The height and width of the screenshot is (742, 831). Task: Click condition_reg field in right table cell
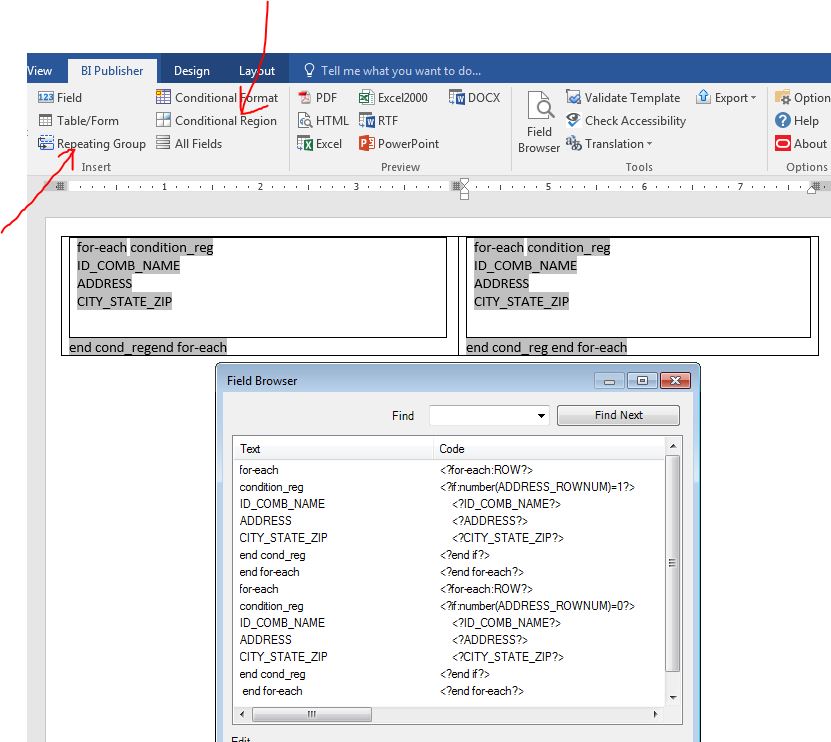coord(569,248)
